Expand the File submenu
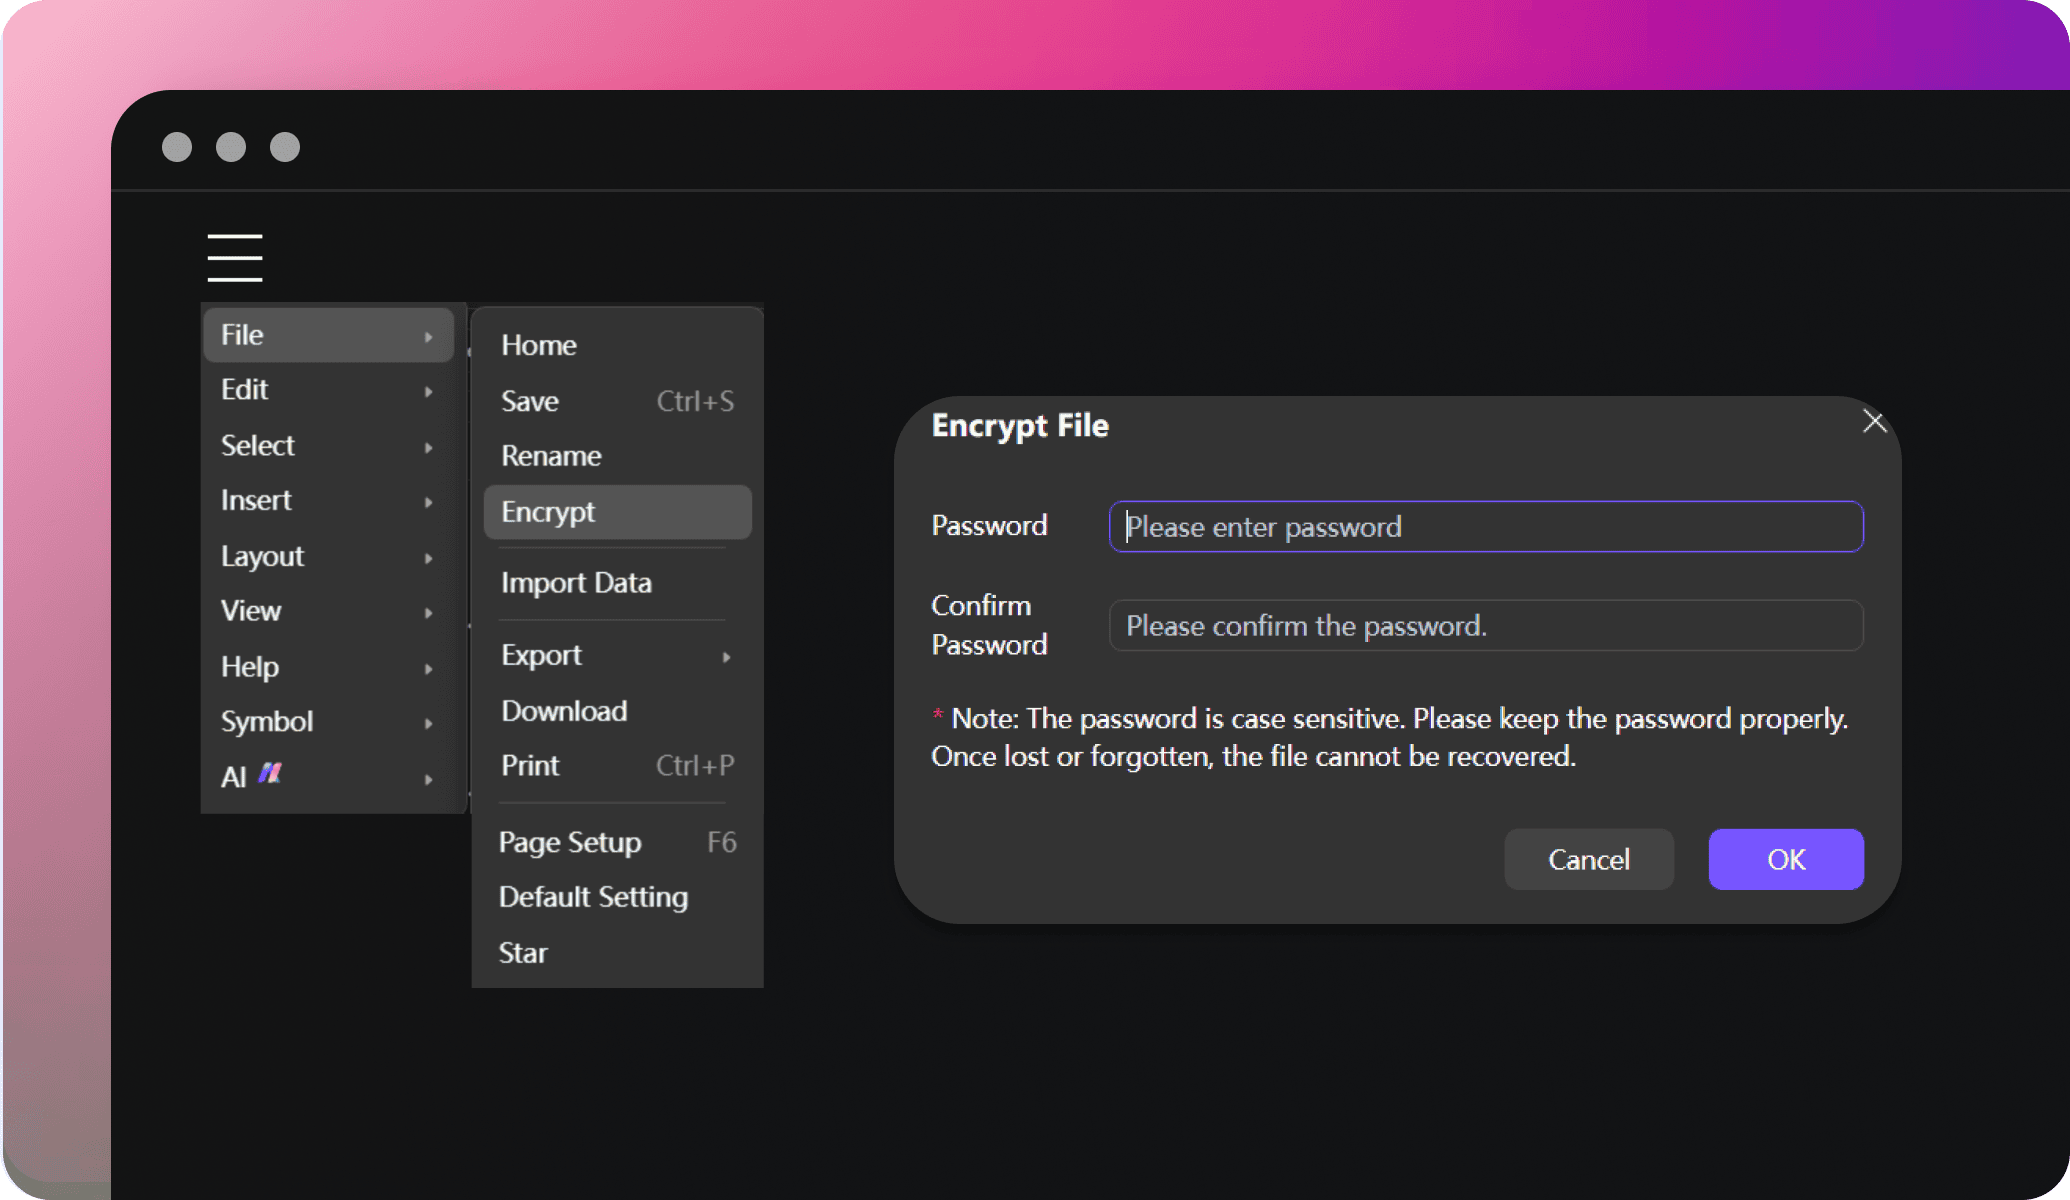The width and height of the screenshot is (2070, 1200). coord(327,333)
